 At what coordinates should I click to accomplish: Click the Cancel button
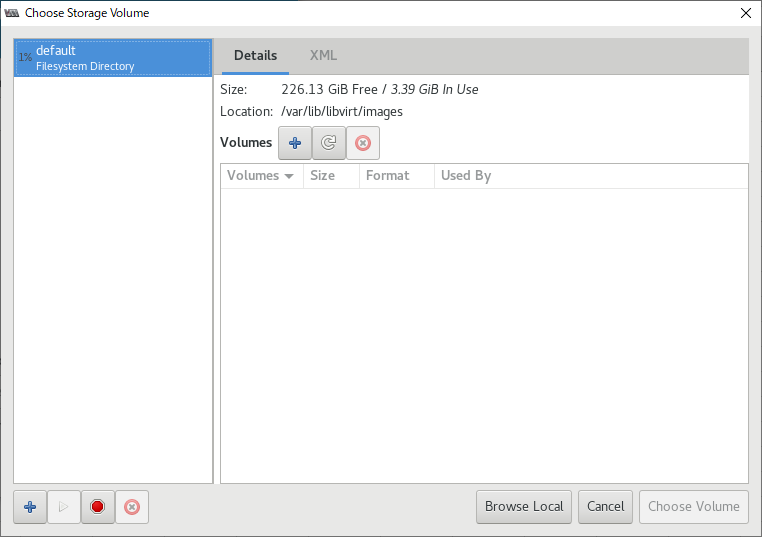(605, 507)
